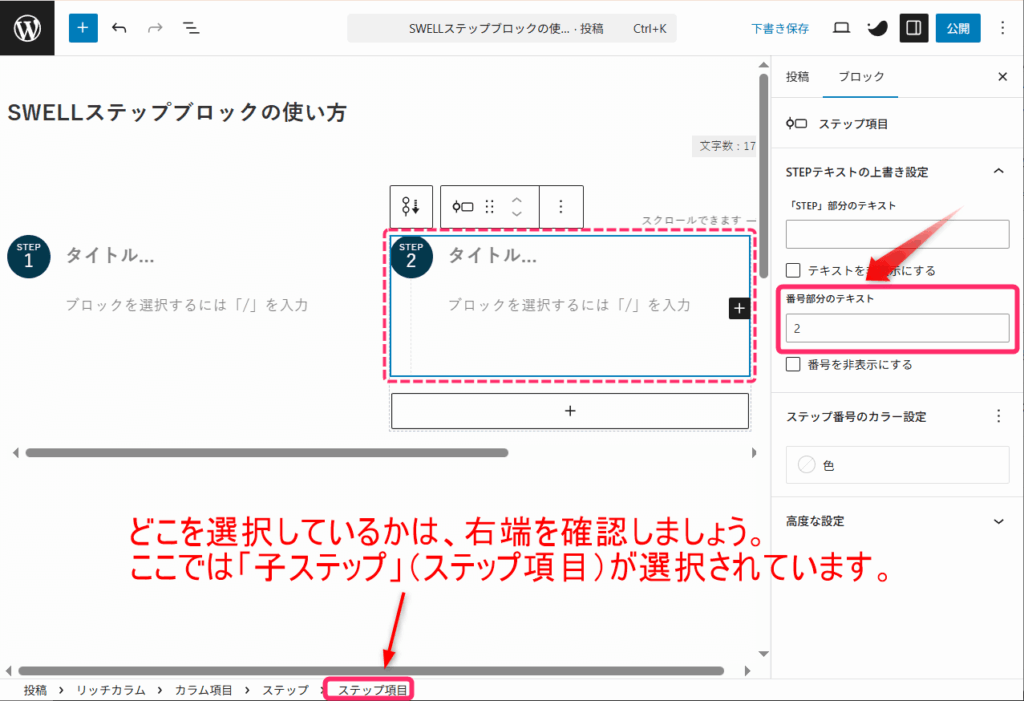This screenshot has height=701, width=1024.
Task: Select the parent Step block icon
Action: [x=410, y=206]
